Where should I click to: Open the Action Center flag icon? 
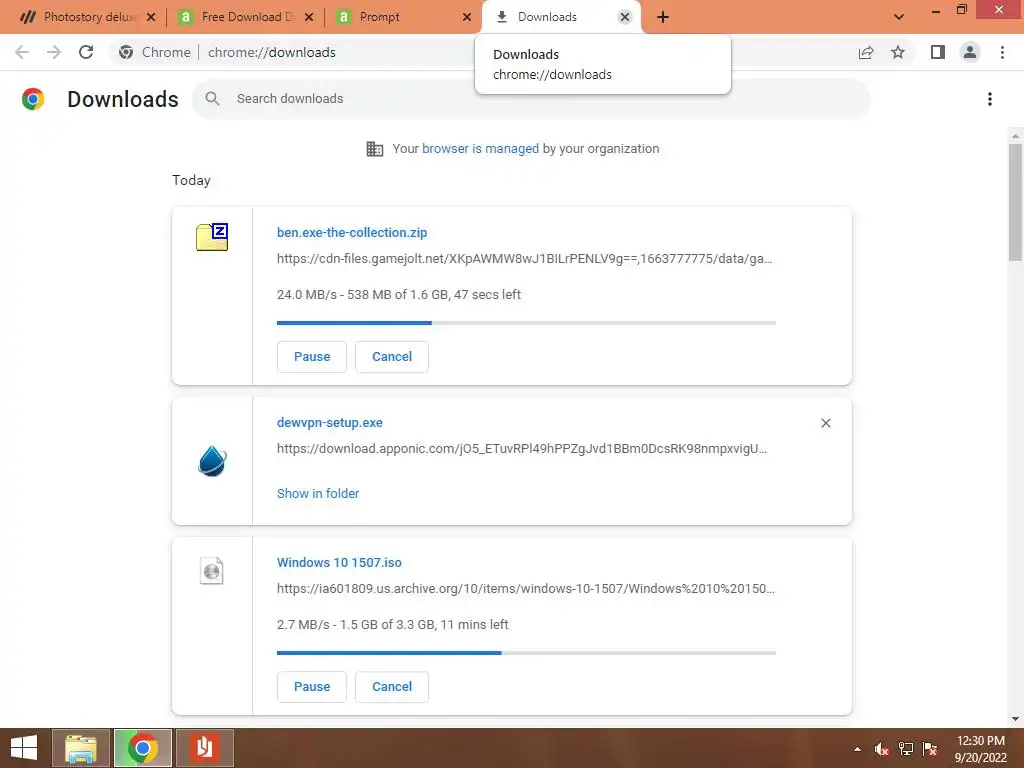pos(930,749)
